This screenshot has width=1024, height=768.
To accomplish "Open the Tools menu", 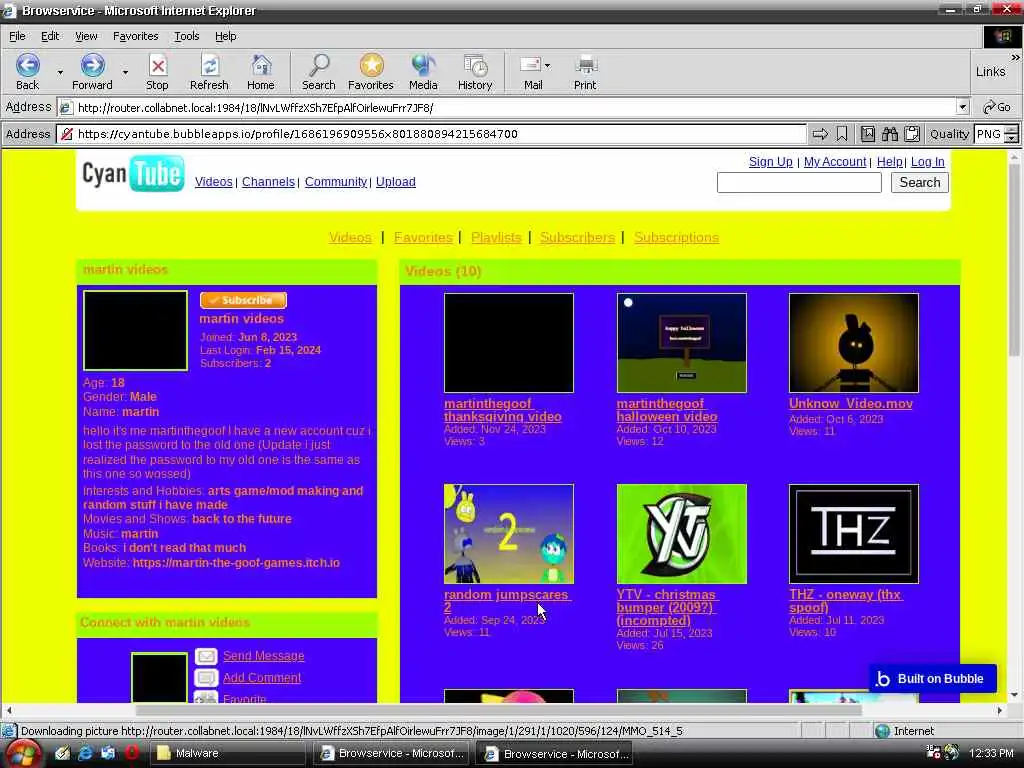I will point(186,37).
